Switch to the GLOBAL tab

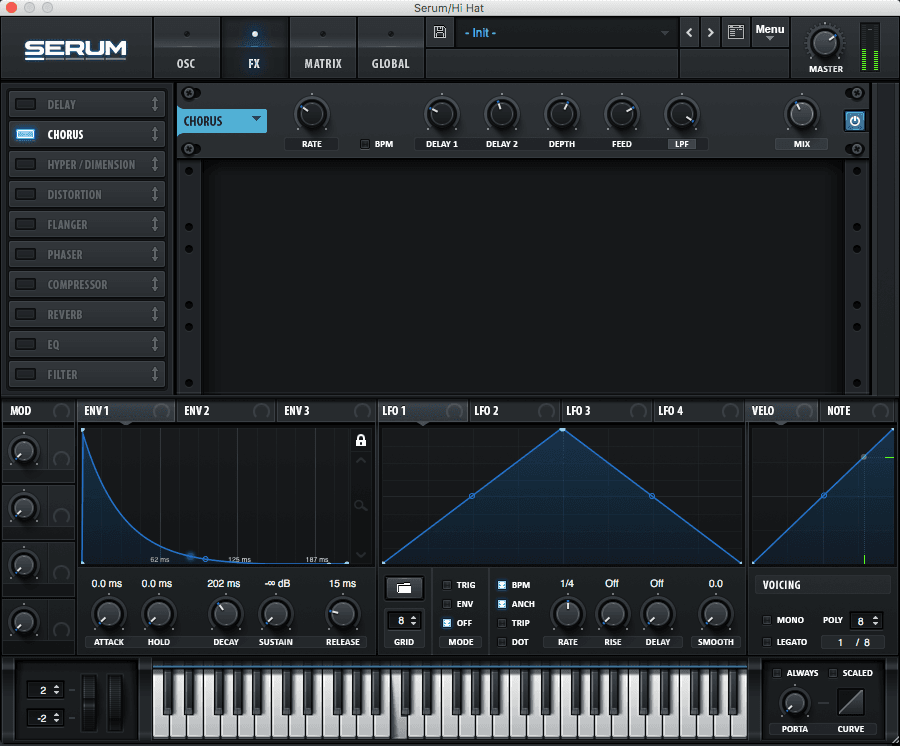click(x=390, y=48)
